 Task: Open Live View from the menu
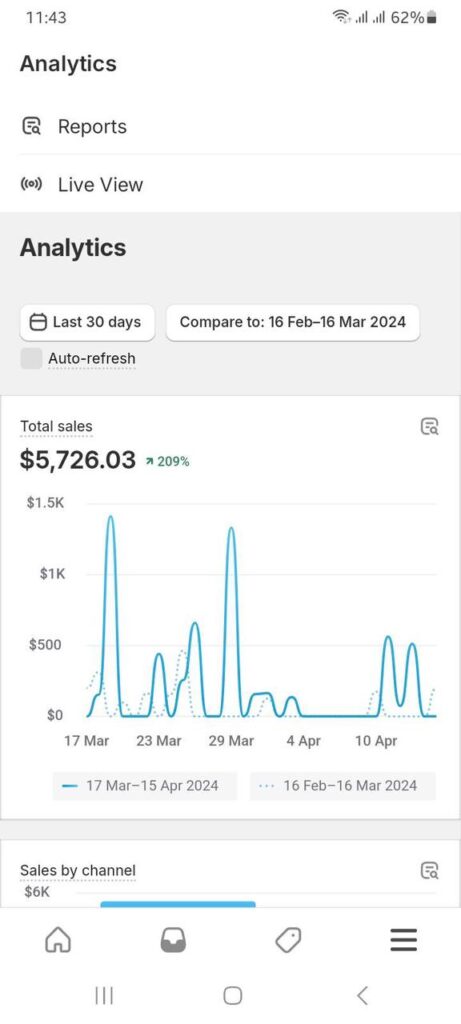(230, 184)
